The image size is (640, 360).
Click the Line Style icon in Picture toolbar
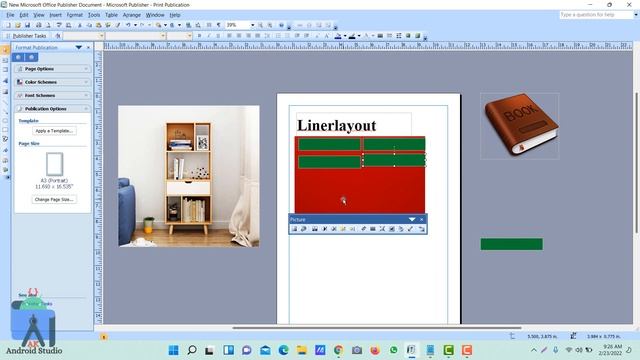click(373, 229)
